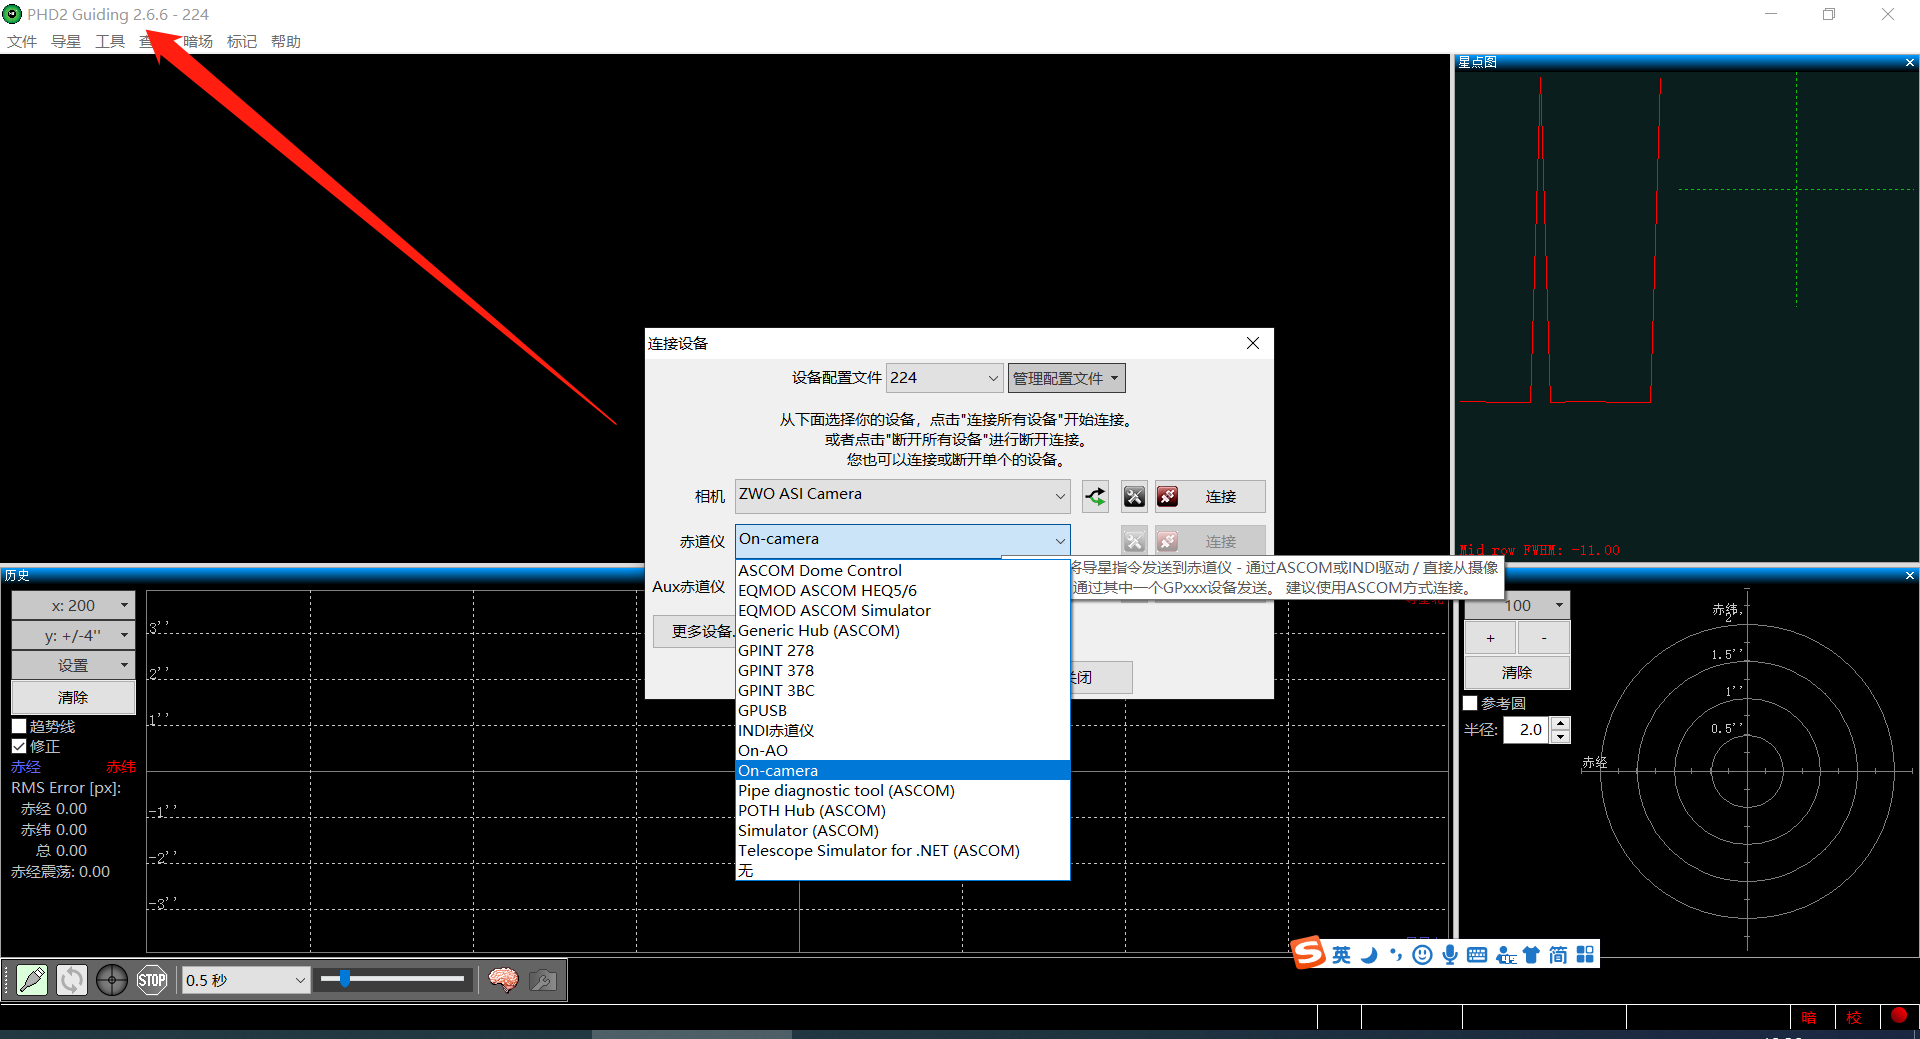Click the 校 calibration status indicator
This screenshot has width=1920, height=1039.
tap(1854, 1017)
